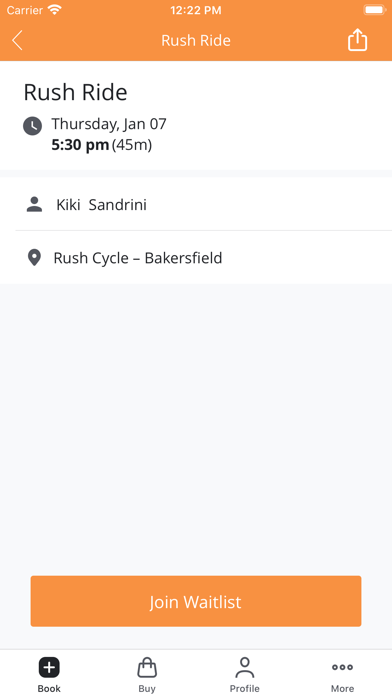Image resolution: width=392 pixels, height=696 pixels.
Task: Tap the person icon next to Kiki Sandrini
Action: [x=34, y=205]
